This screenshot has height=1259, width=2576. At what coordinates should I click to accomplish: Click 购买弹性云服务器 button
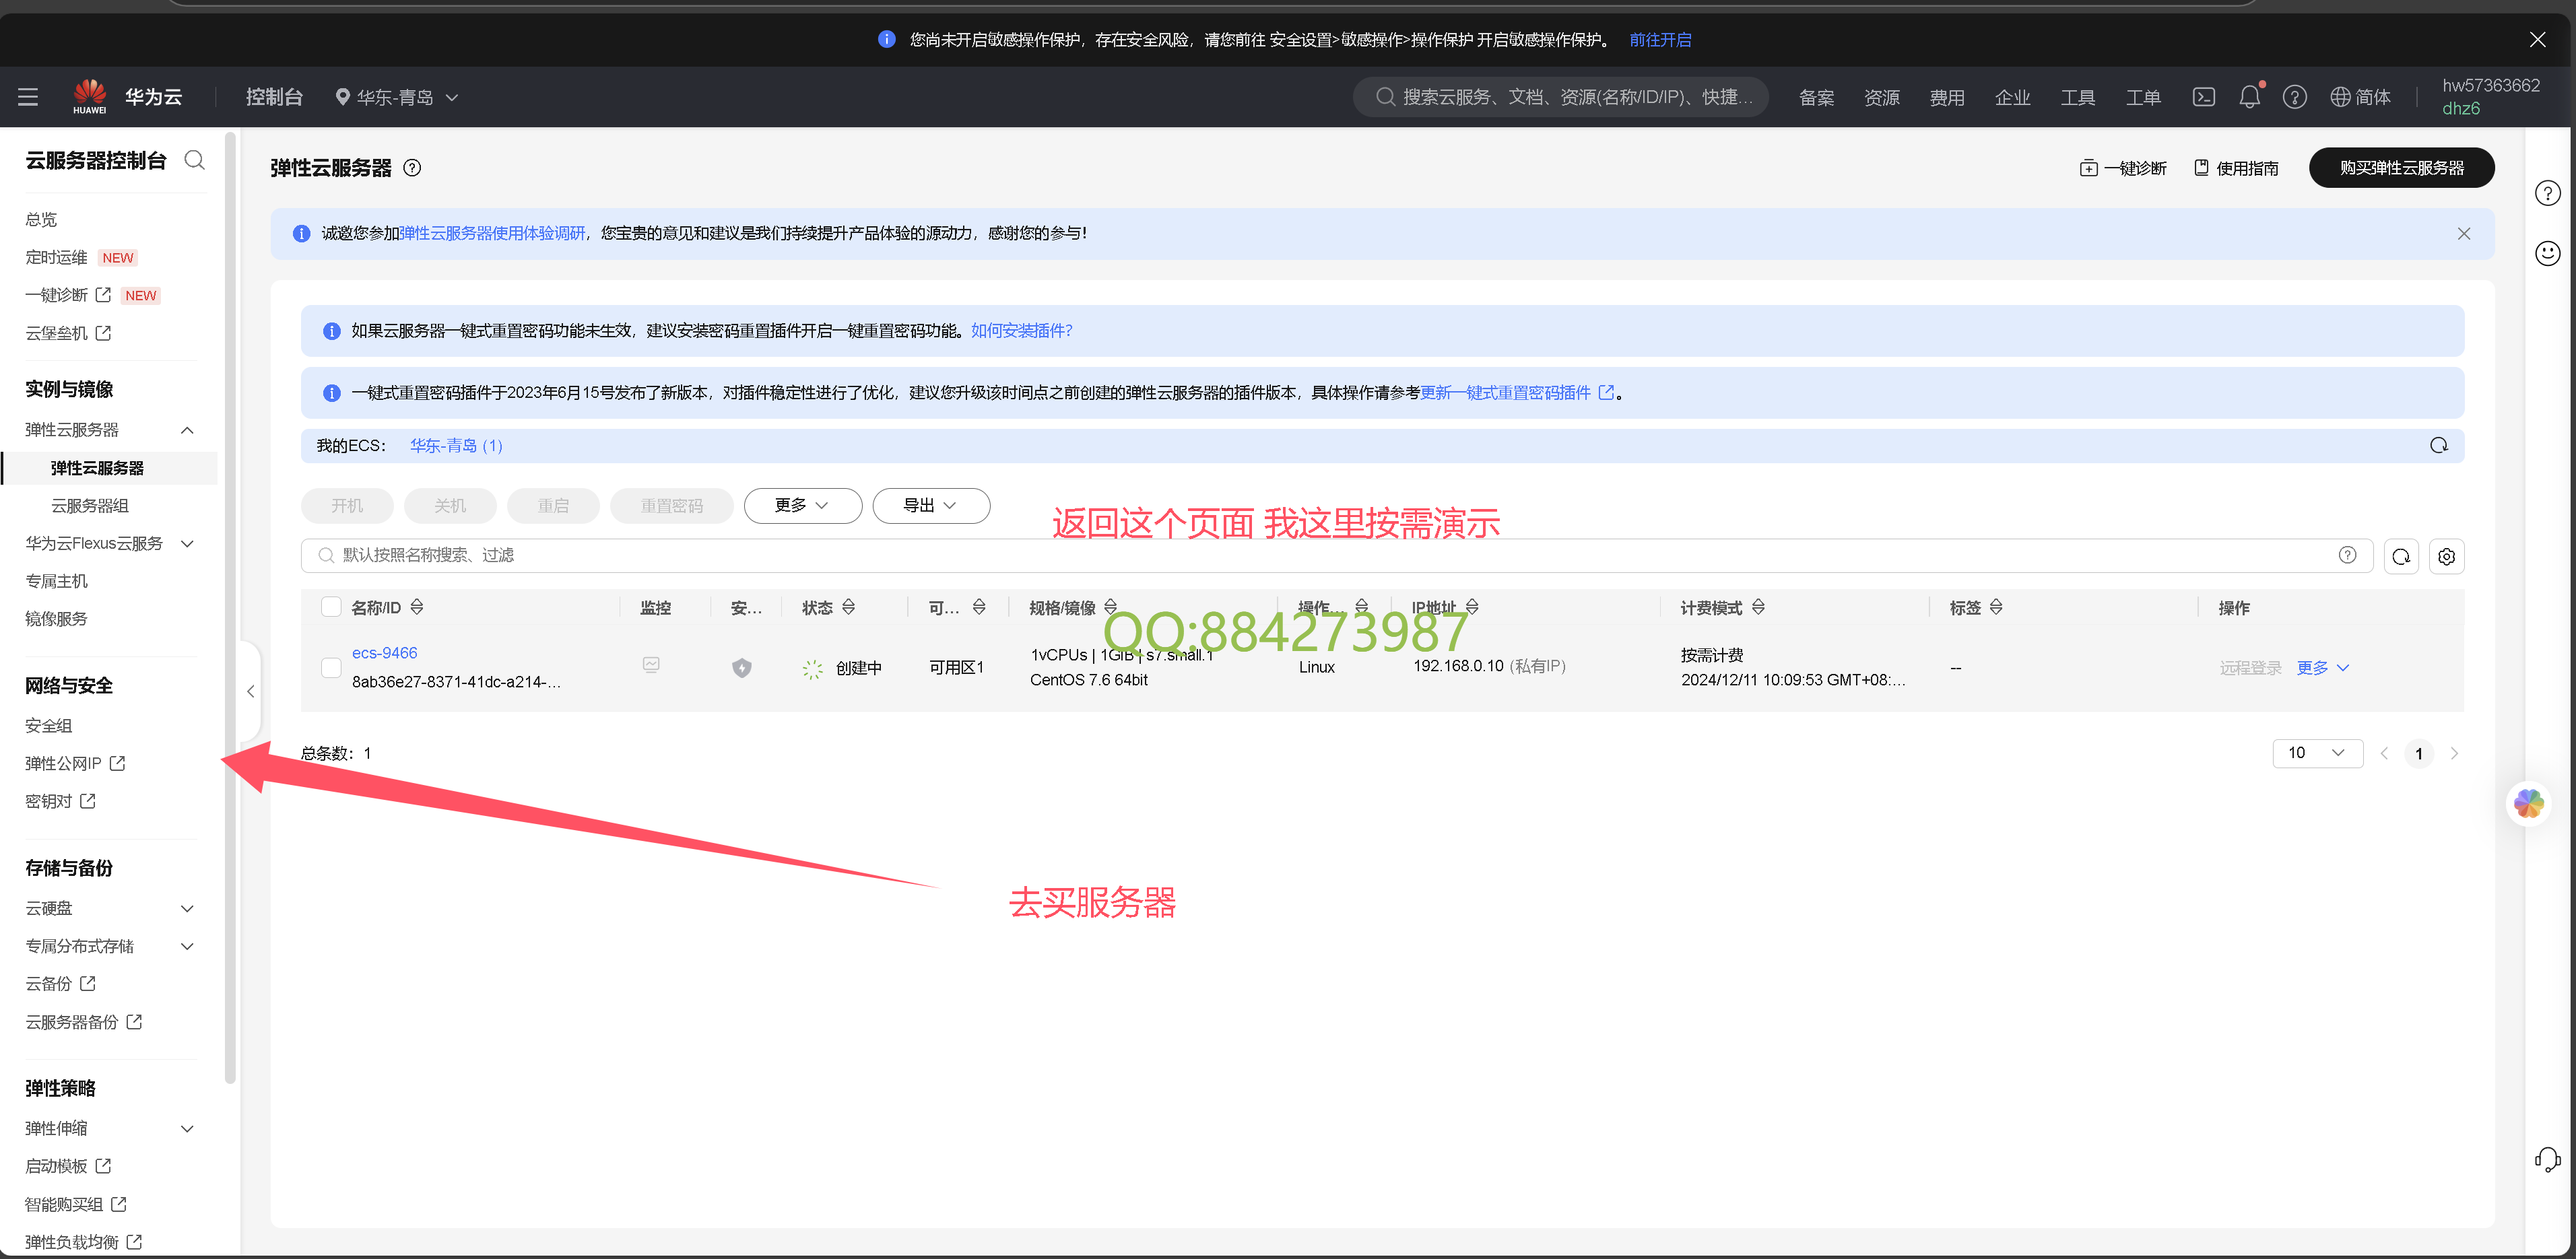click(2401, 168)
